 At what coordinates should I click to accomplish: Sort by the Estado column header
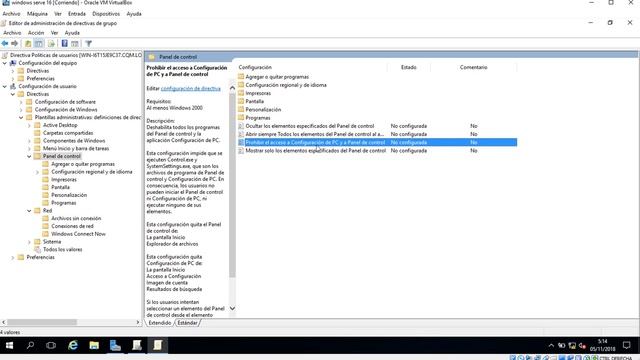(x=409, y=67)
